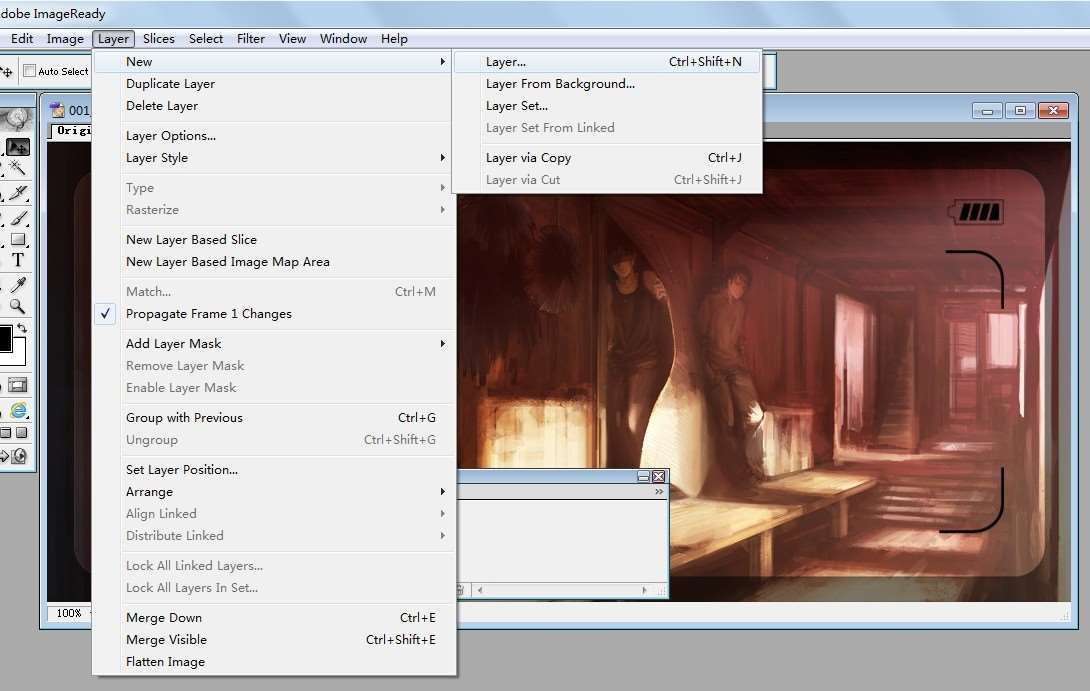The width and height of the screenshot is (1090, 691).
Task: Select the Slice tool
Action: pos(18,193)
